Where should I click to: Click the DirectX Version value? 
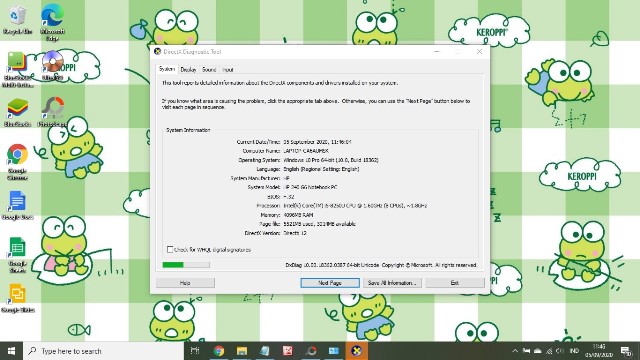click(x=295, y=233)
